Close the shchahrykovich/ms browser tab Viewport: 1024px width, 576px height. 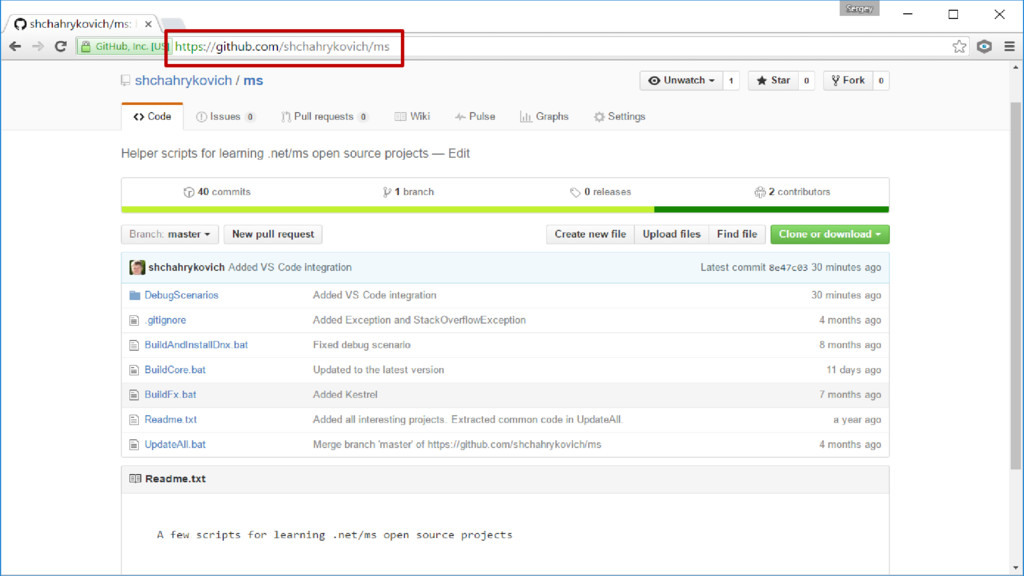click(148, 24)
